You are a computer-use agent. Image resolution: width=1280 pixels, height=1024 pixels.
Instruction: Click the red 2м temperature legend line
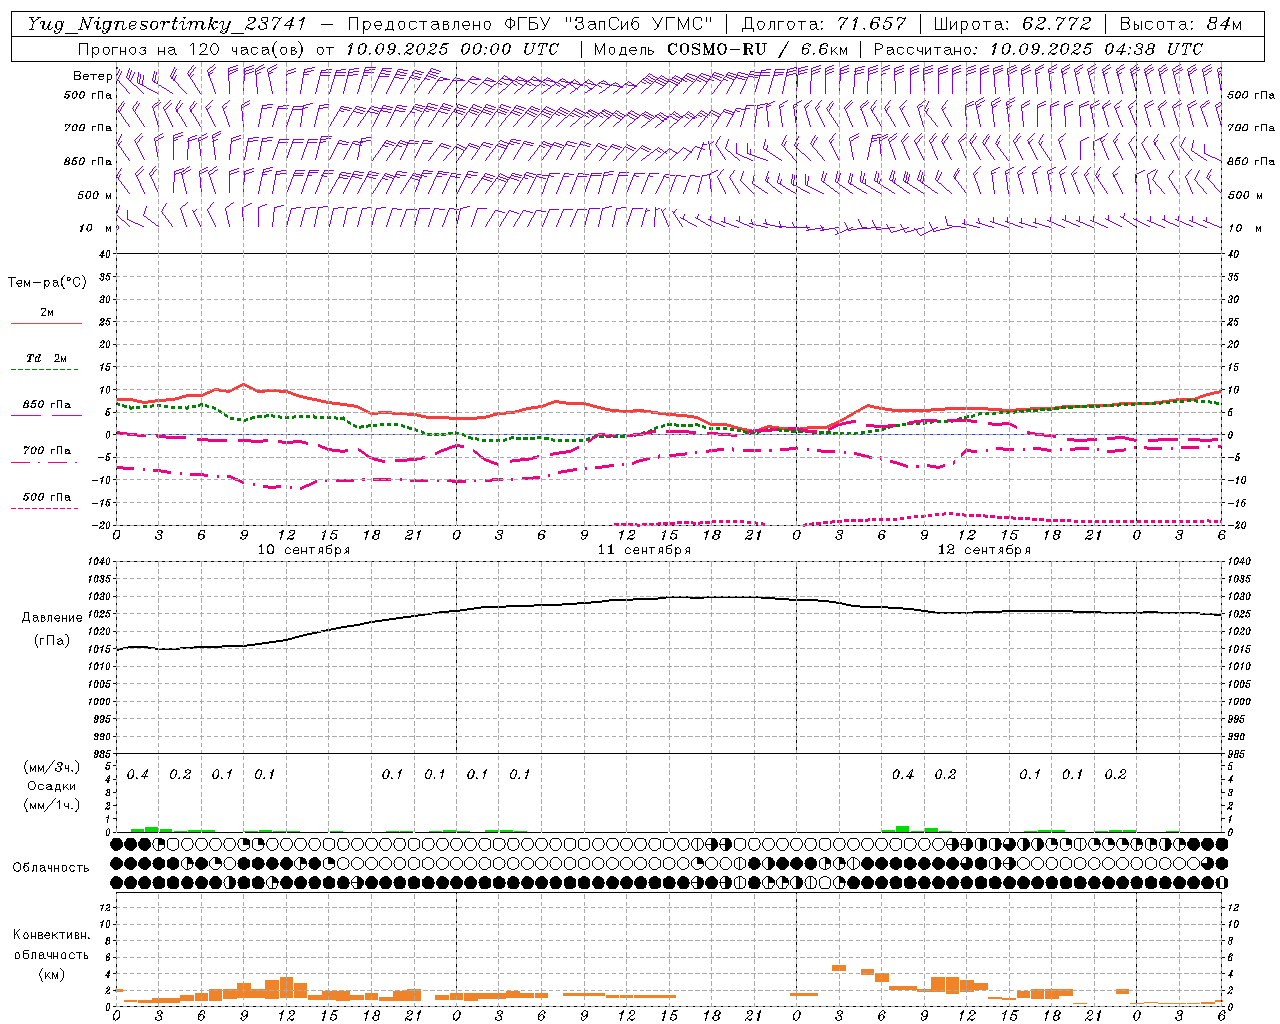click(x=46, y=324)
